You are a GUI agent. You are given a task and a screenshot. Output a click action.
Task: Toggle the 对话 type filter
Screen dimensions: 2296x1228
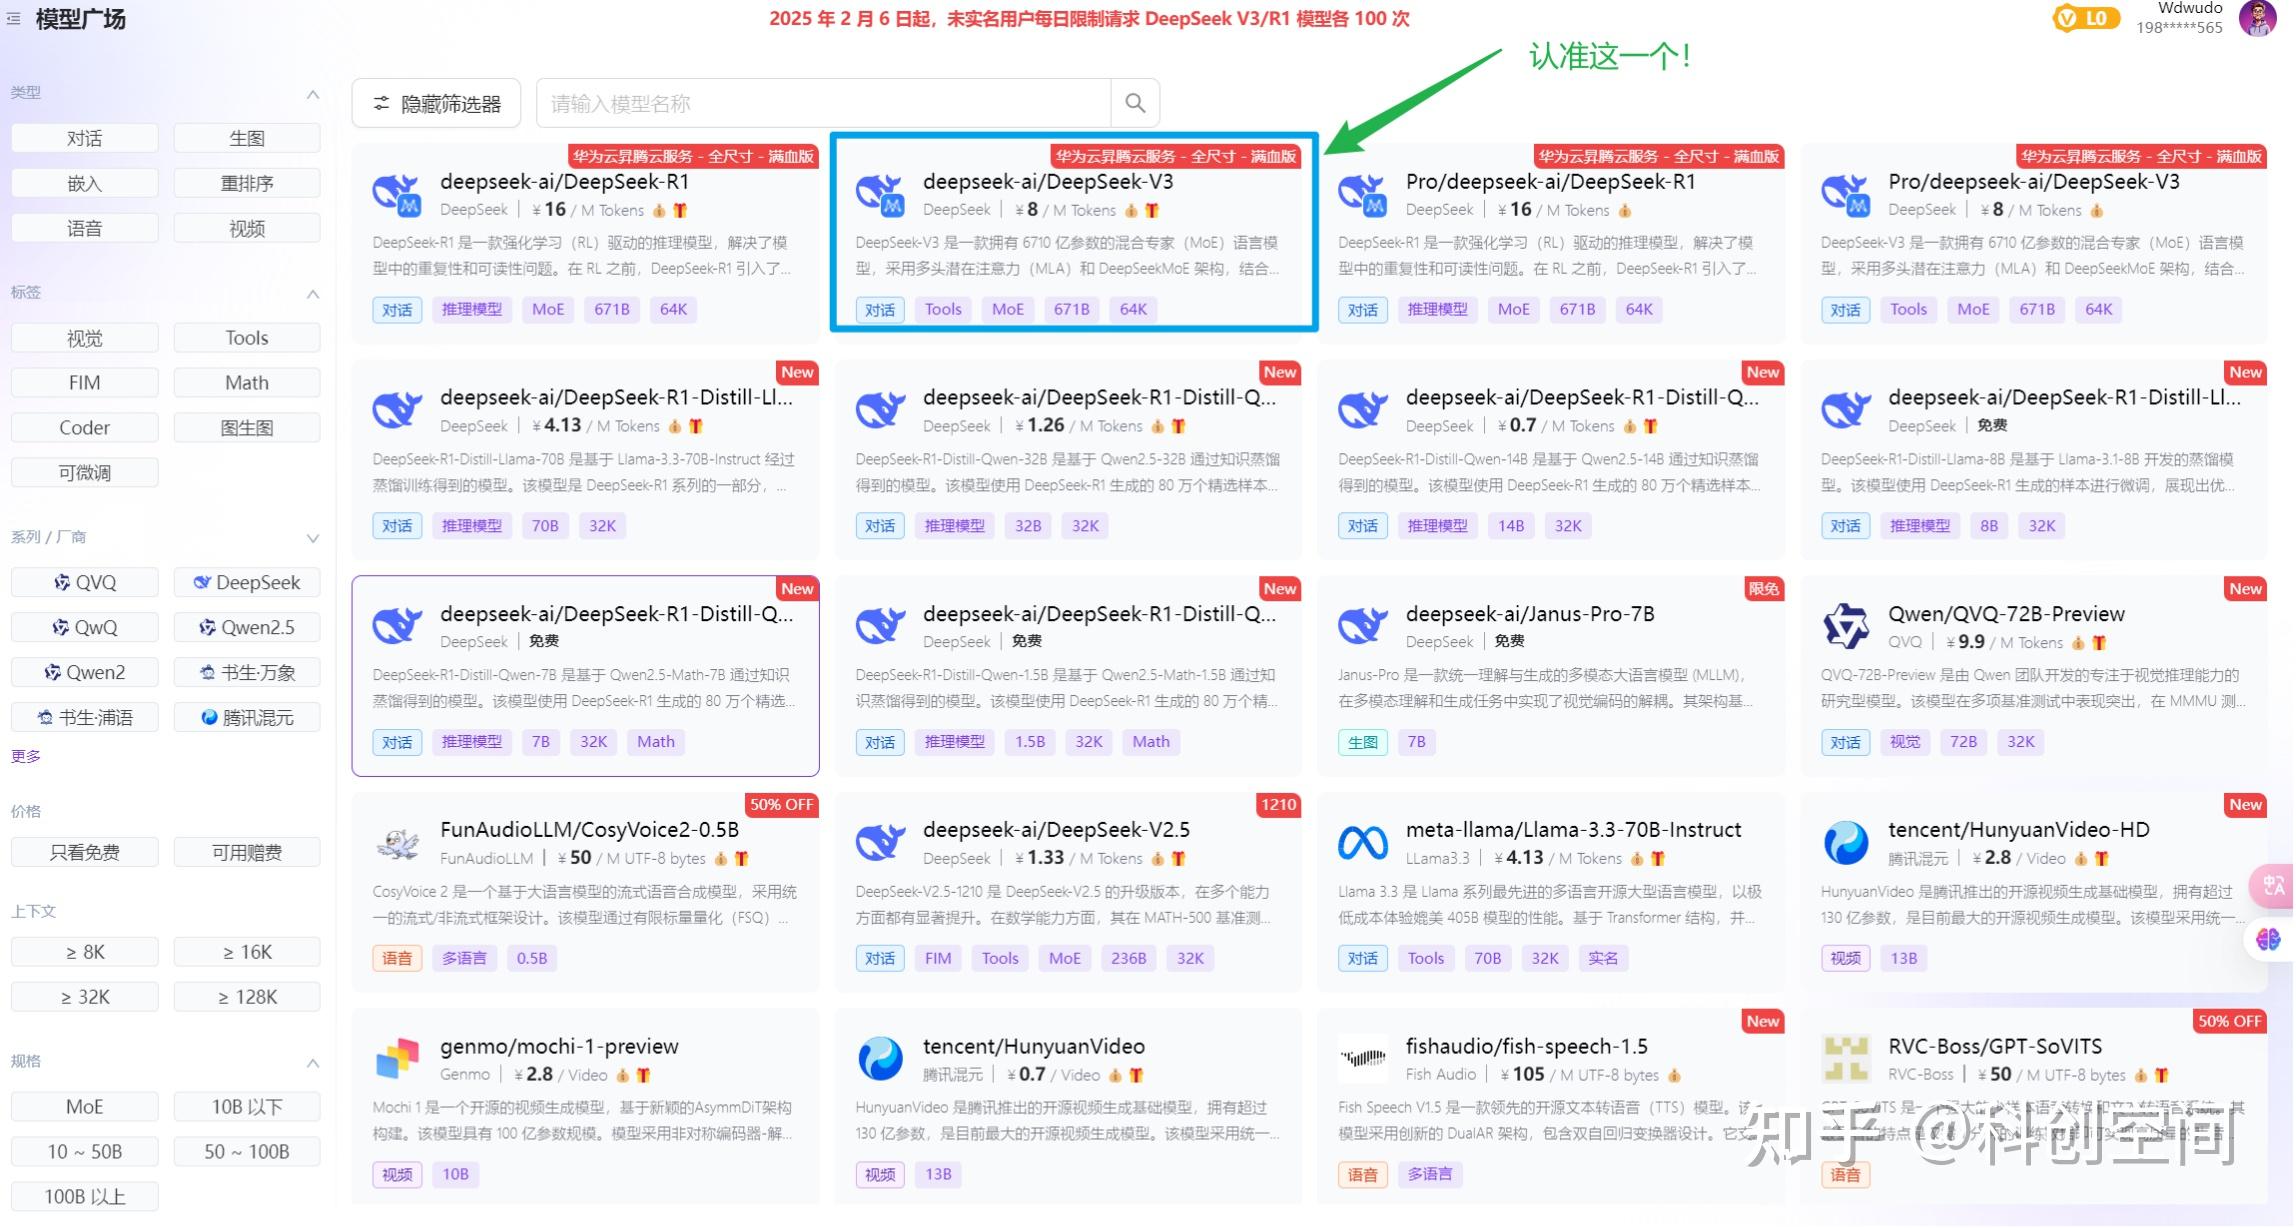coord(84,138)
